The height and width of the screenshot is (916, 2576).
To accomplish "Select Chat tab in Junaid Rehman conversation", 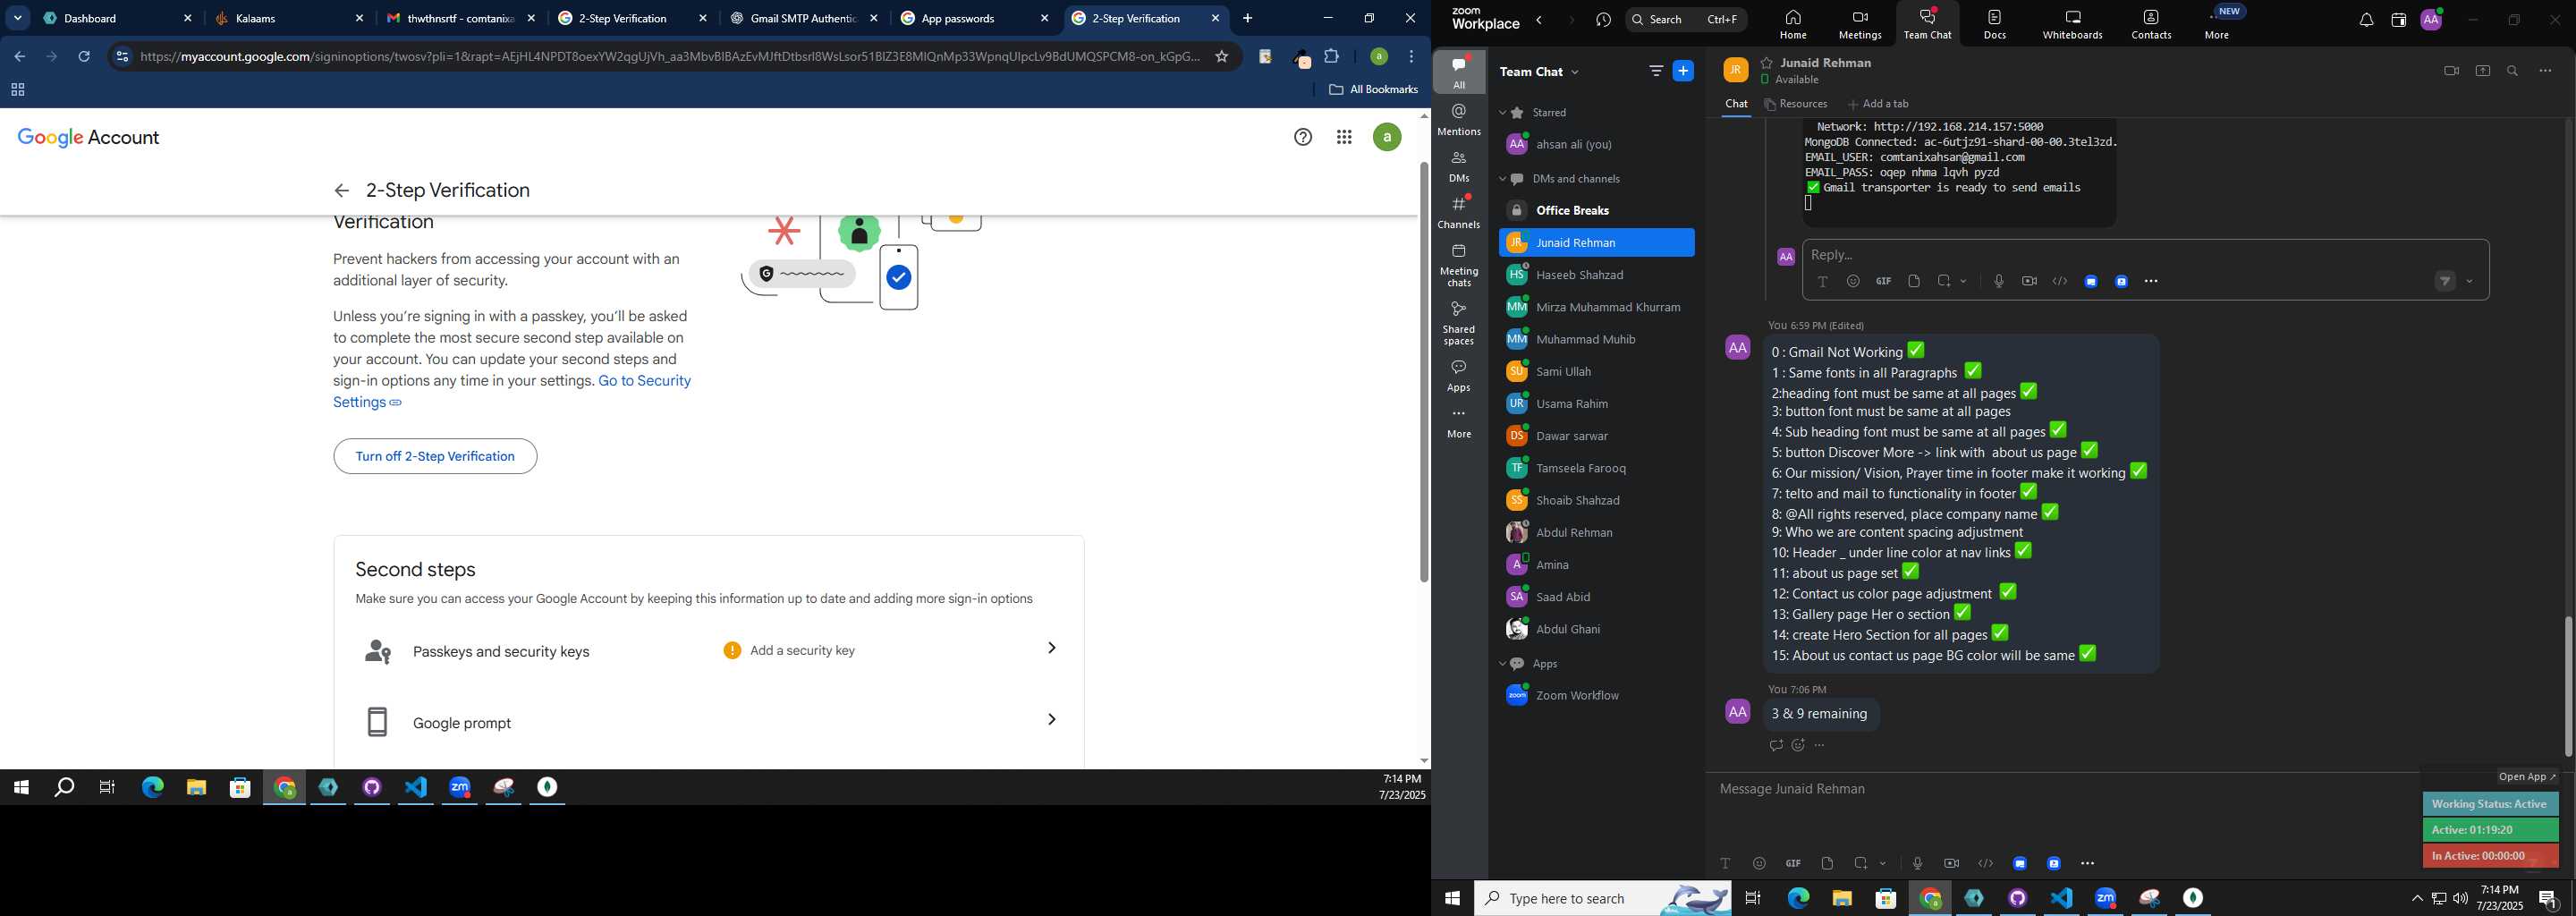I will coord(1736,104).
